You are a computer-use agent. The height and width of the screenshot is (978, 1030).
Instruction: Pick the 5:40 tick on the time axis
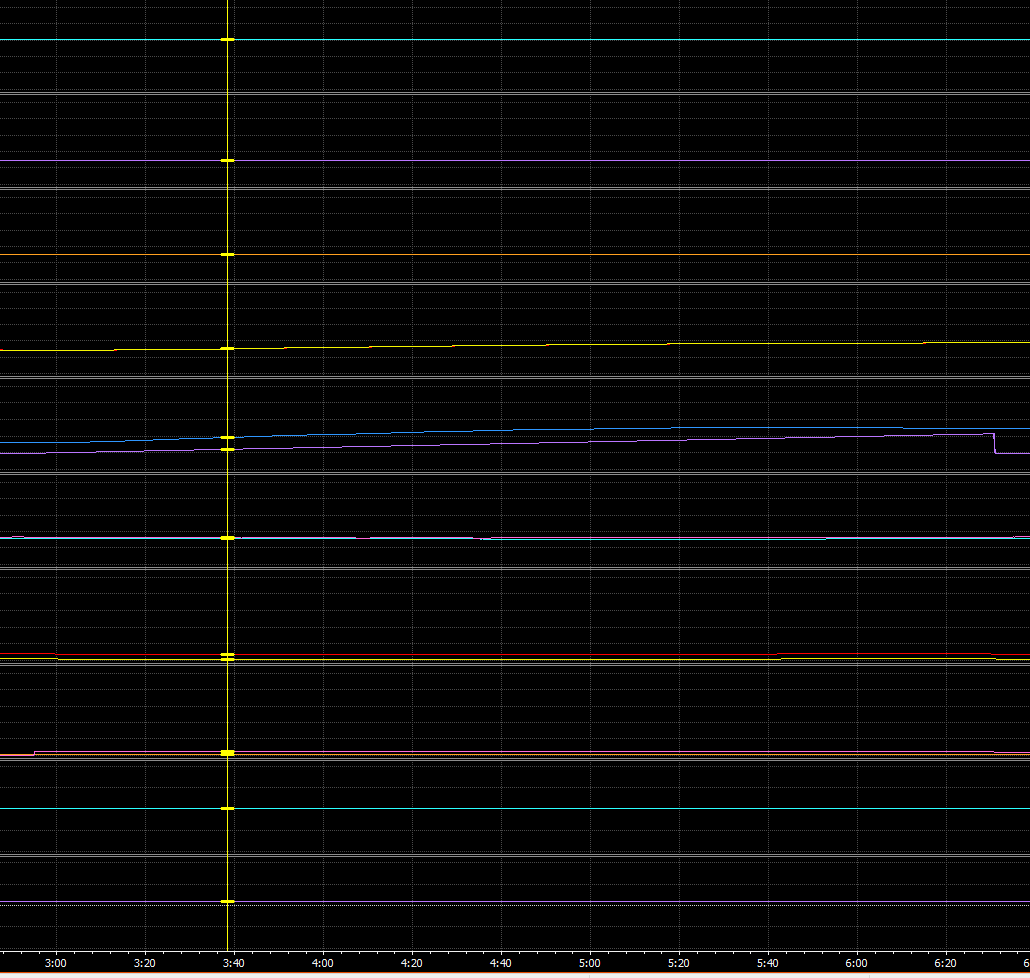pyautogui.click(x=768, y=963)
